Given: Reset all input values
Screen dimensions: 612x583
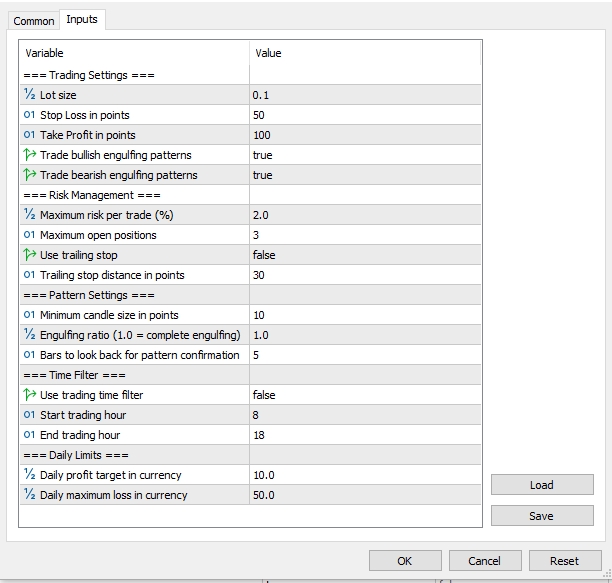Looking at the screenshot, I should [x=565, y=561].
